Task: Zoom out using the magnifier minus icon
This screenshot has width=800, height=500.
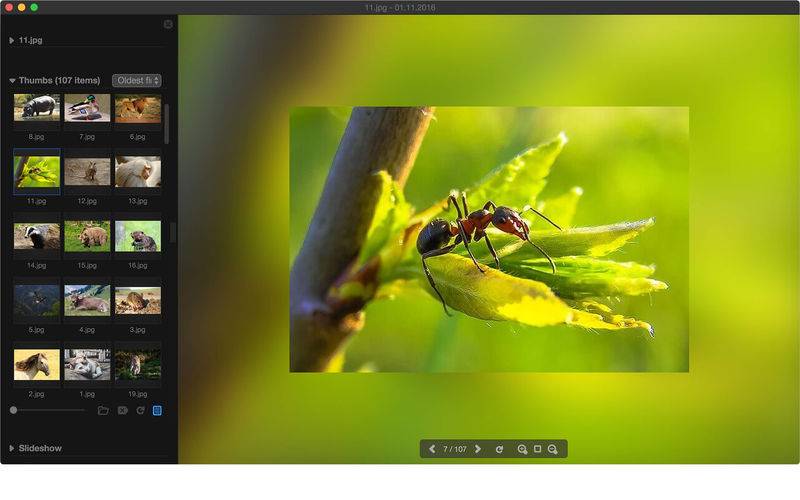Action: (x=552, y=449)
